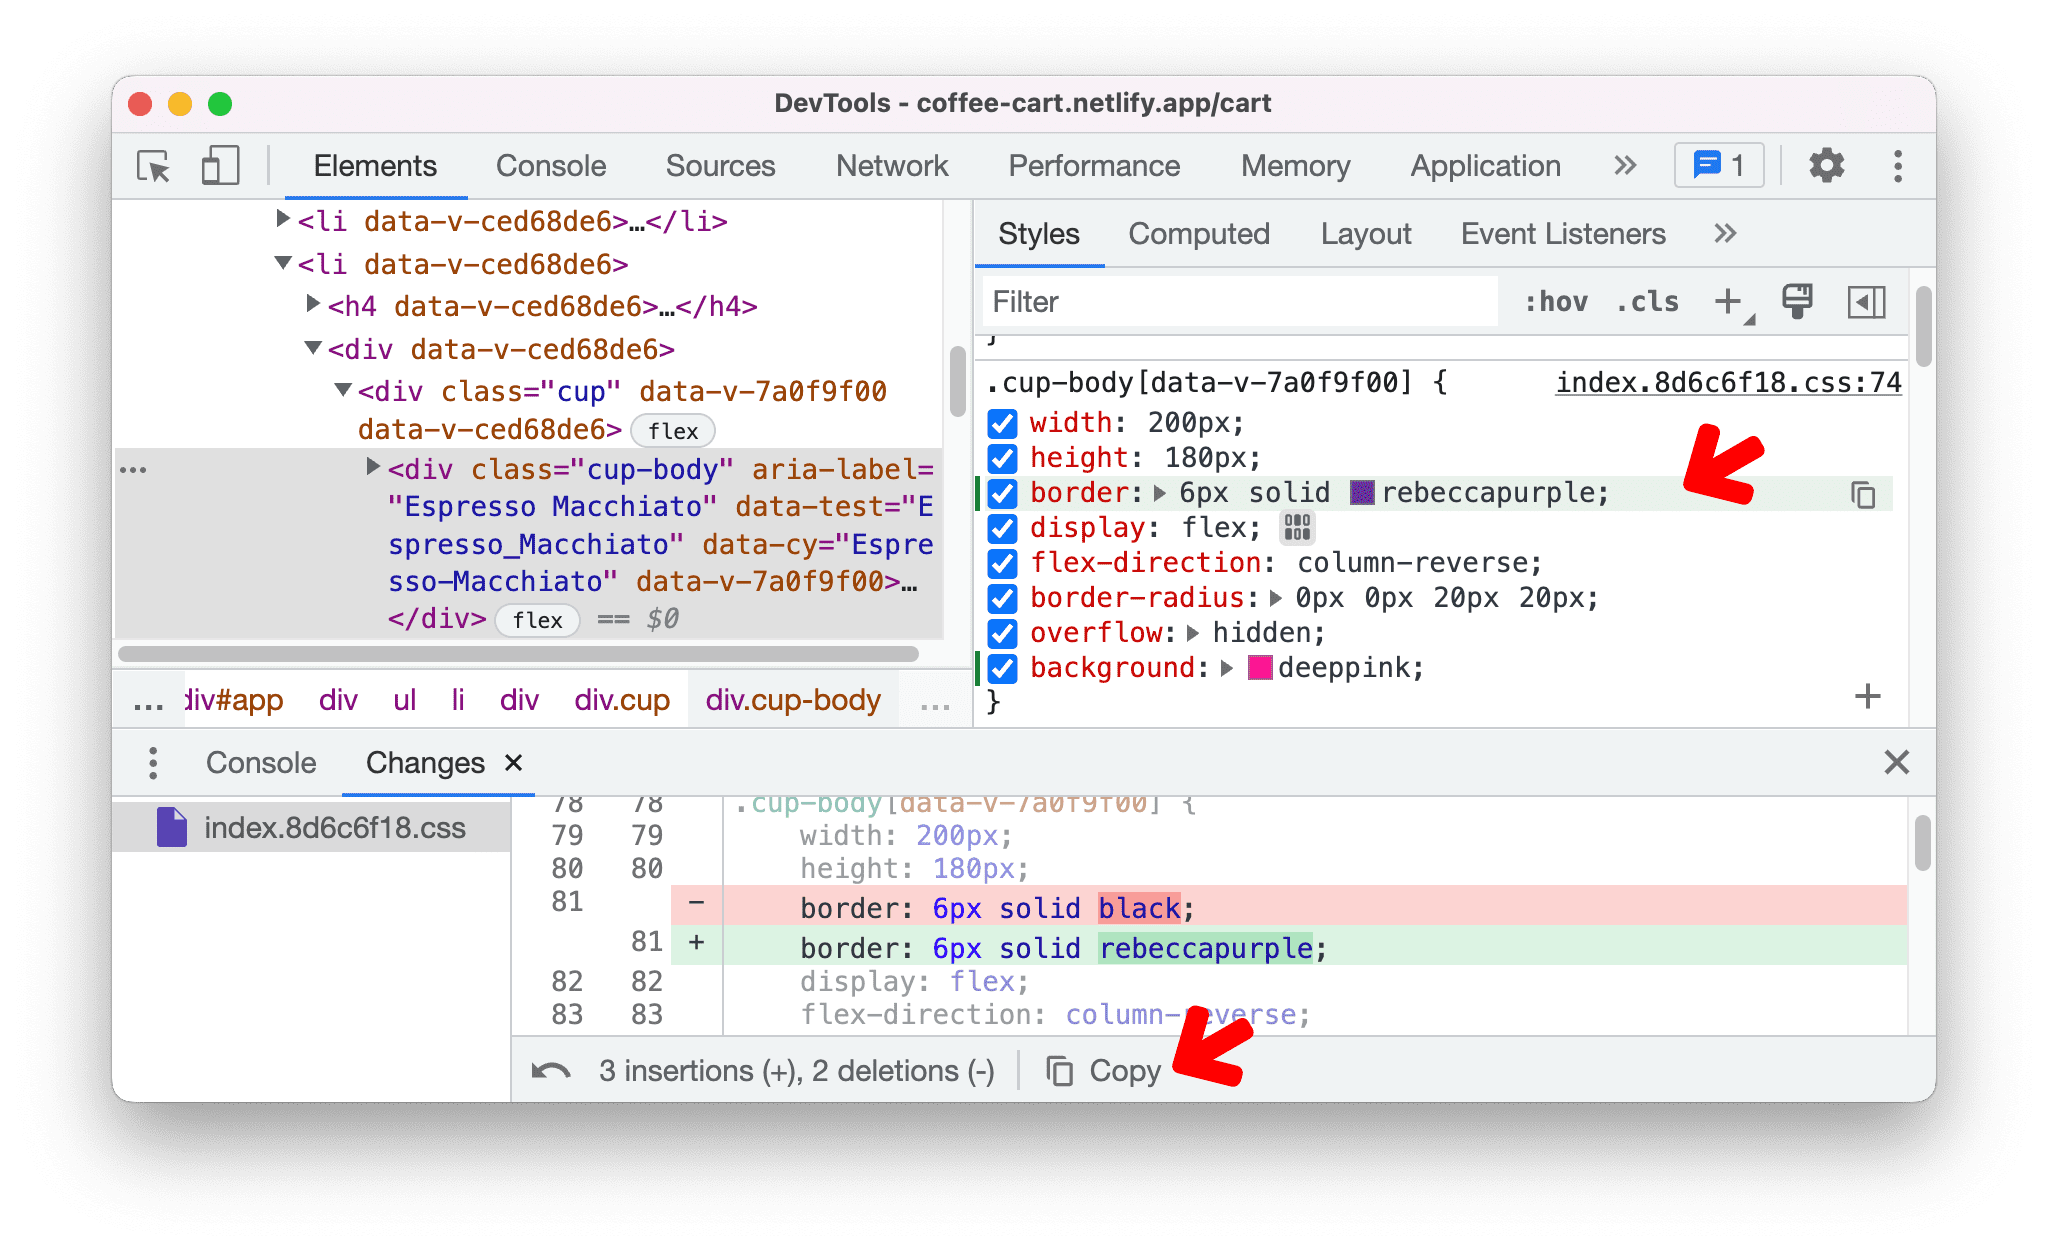Switch to the Computed styles tab
The height and width of the screenshot is (1250, 2048).
point(1201,233)
